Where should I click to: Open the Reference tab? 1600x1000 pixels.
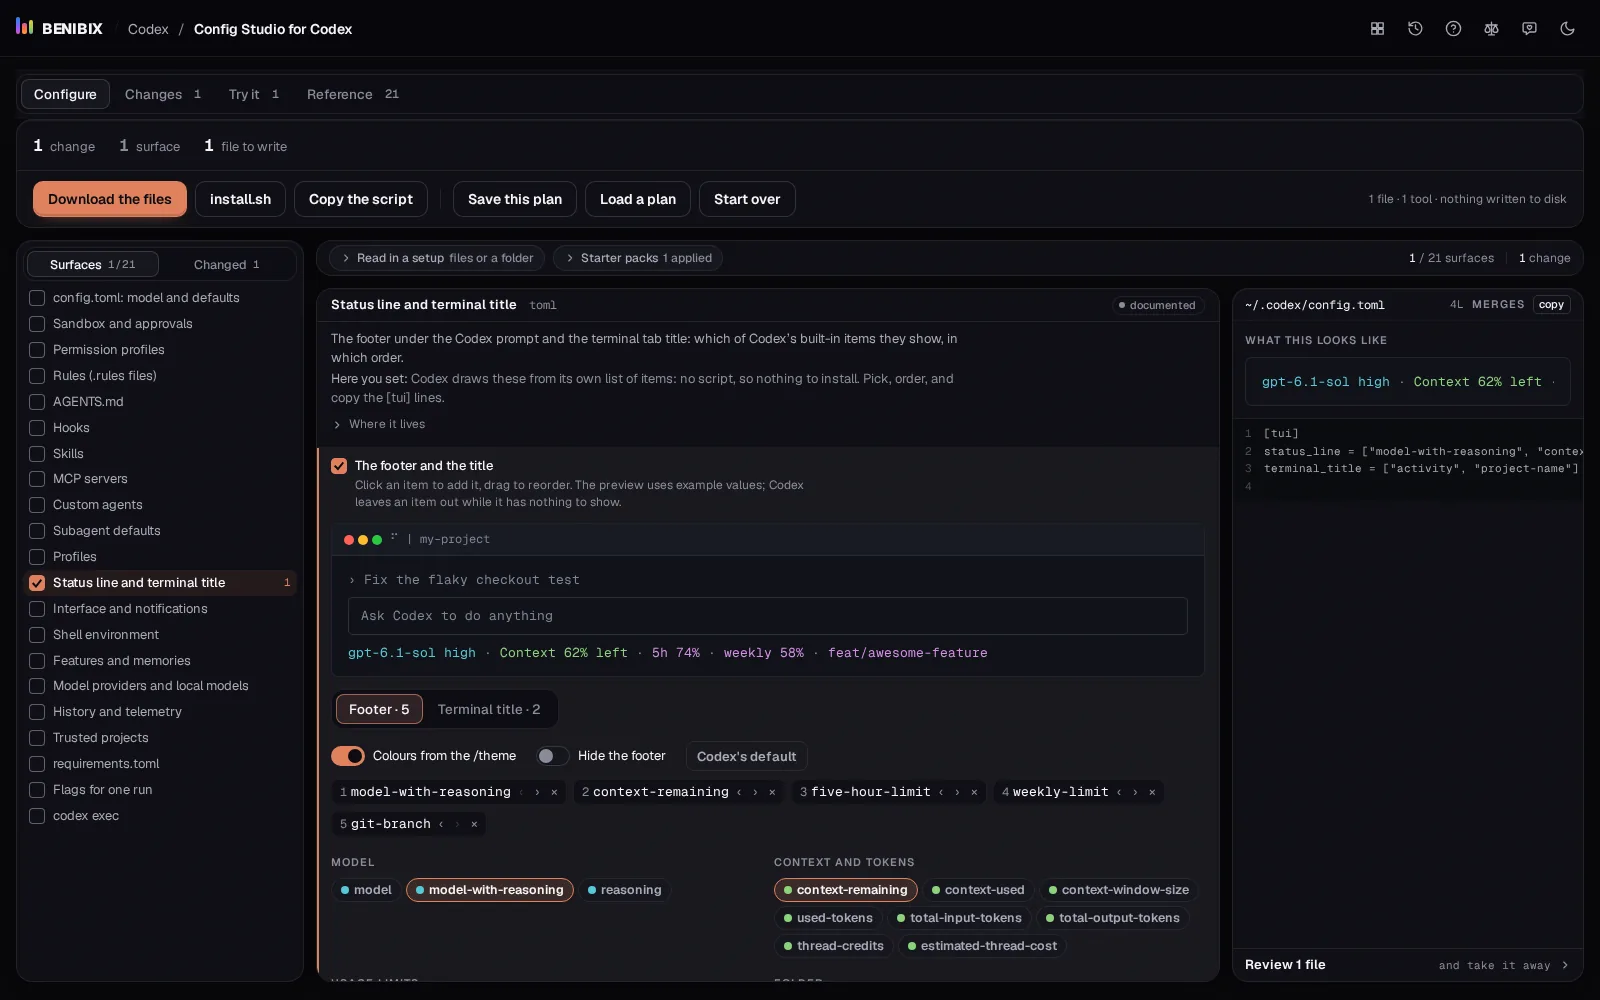coord(353,94)
